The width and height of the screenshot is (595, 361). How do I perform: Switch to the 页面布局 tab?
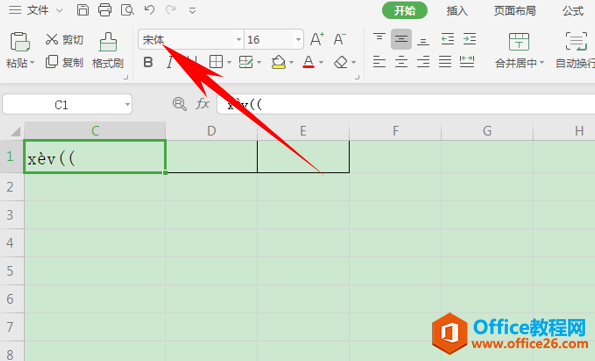pyautogui.click(x=515, y=11)
